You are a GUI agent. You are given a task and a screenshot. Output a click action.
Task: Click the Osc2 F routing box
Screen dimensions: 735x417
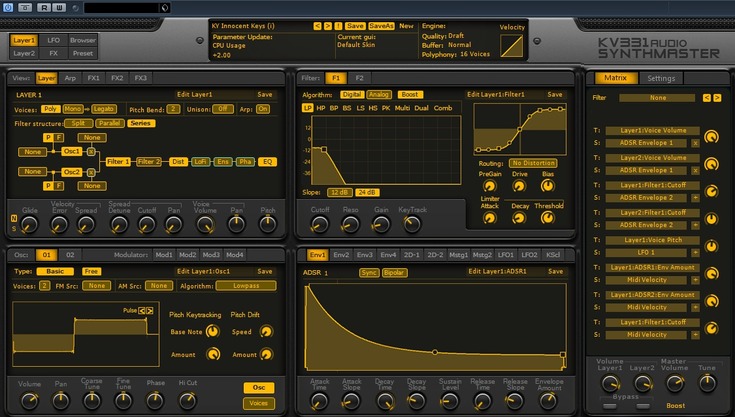pos(59,186)
